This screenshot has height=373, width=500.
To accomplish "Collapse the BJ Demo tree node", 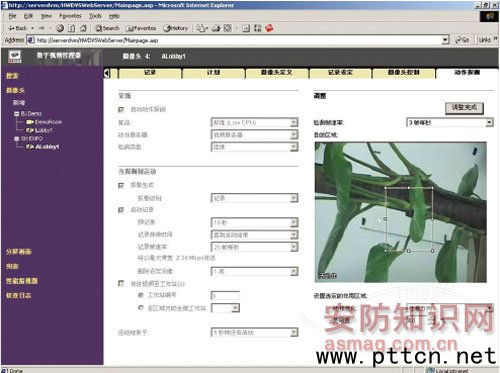I will [x=16, y=114].
